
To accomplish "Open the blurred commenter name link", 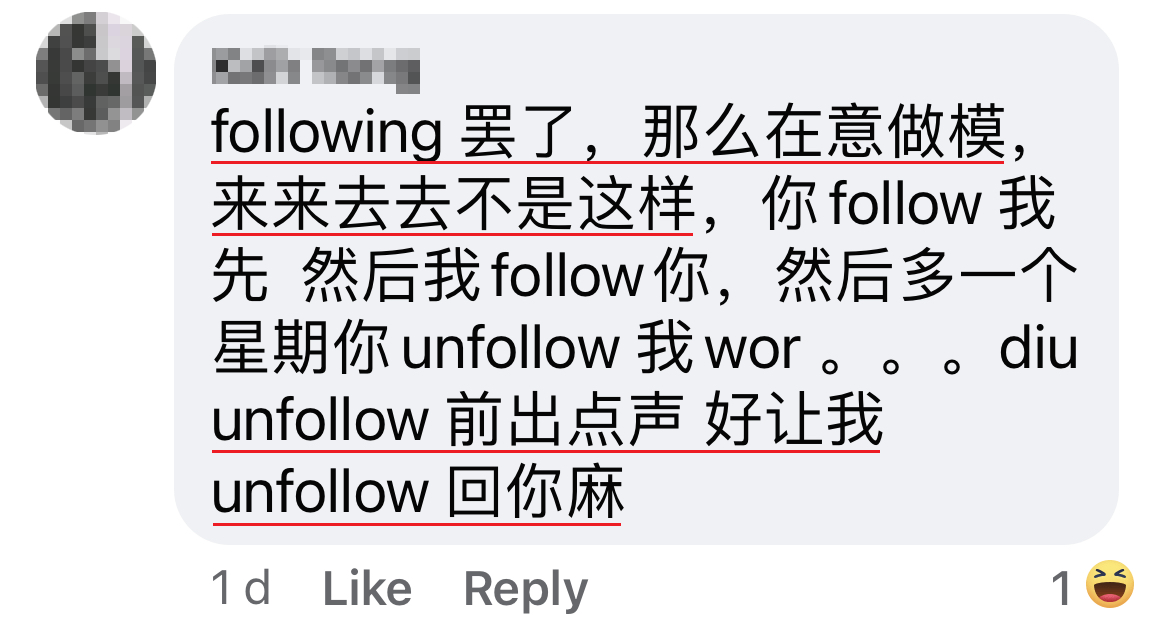I will tap(316, 69).
